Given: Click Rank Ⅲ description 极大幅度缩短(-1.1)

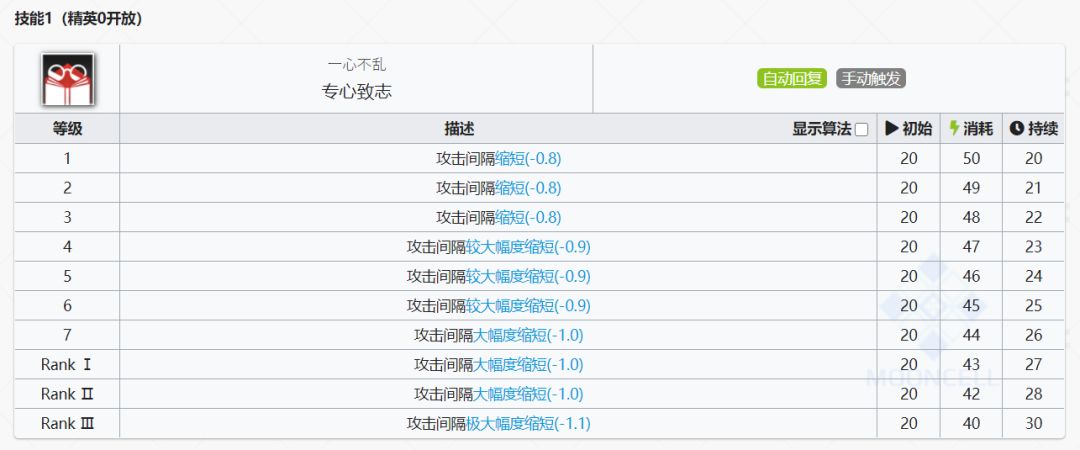Looking at the screenshot, I should [528, 423].
